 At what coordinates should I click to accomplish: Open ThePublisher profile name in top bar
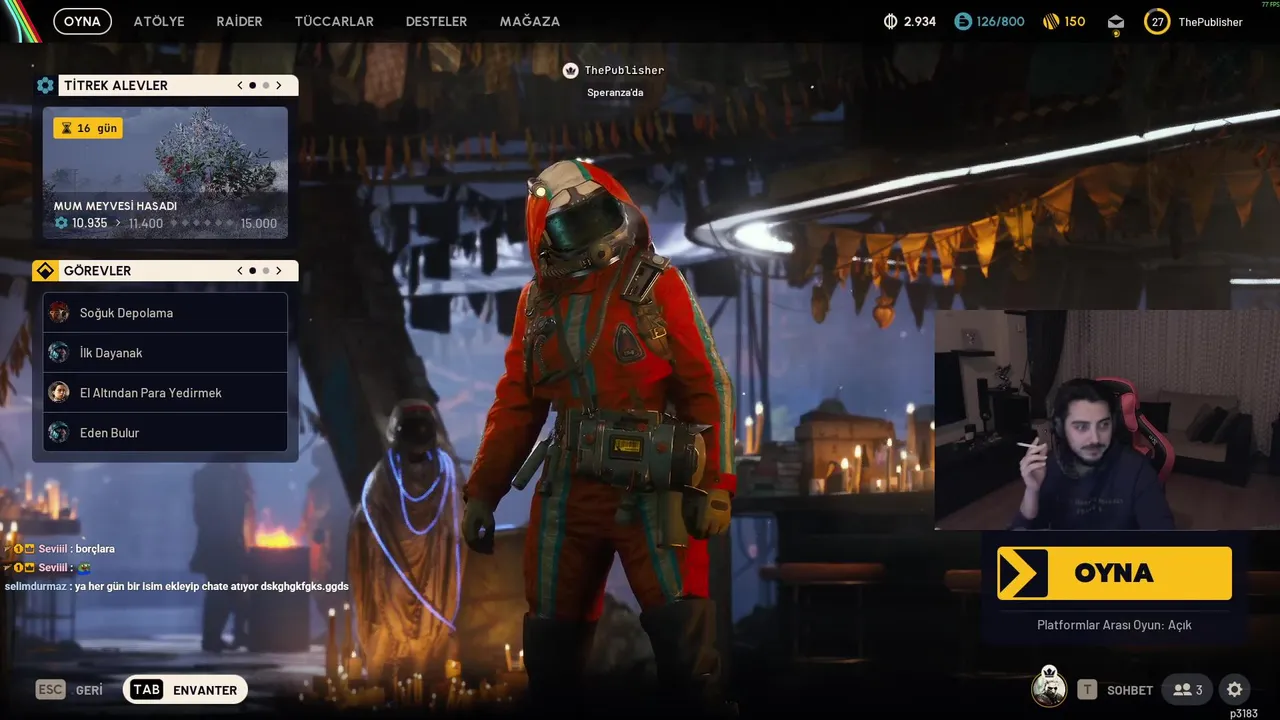1210,22
